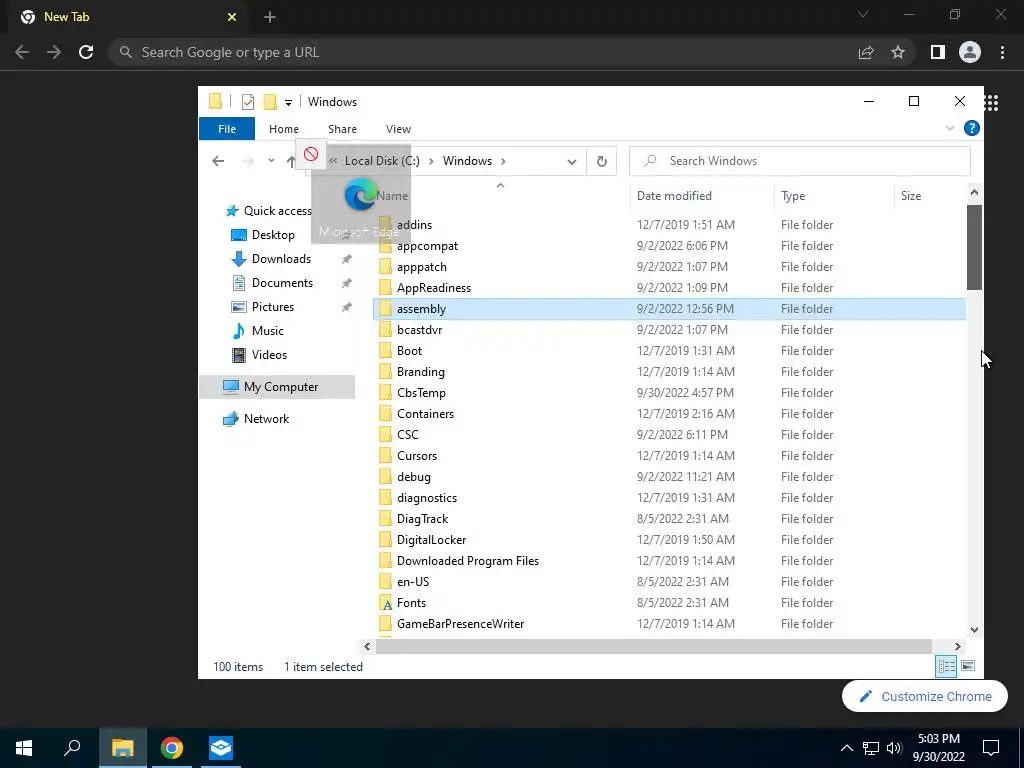Toggle Chrome's side panel icon
Image resolution: width=1024 pixels, height=768 pixels.
click(x=938, y=52)
